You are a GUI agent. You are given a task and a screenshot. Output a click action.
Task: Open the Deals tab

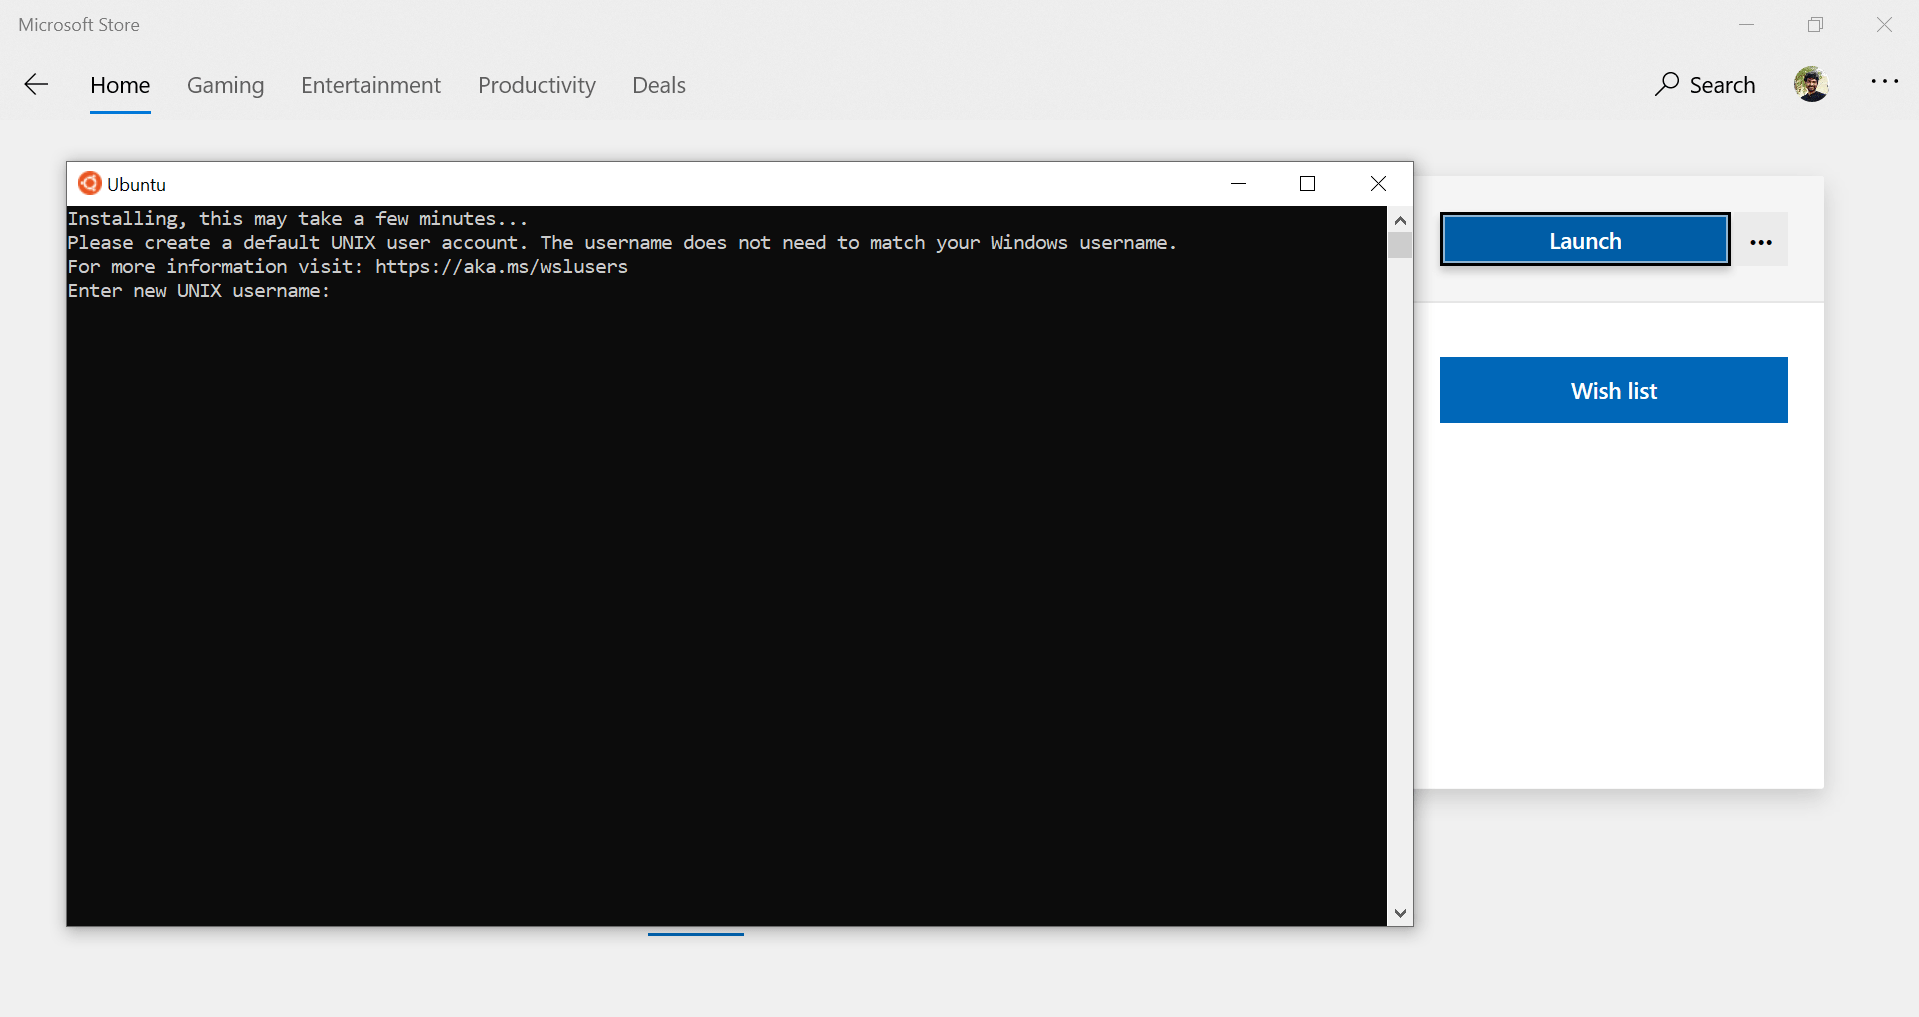(659, 85)
